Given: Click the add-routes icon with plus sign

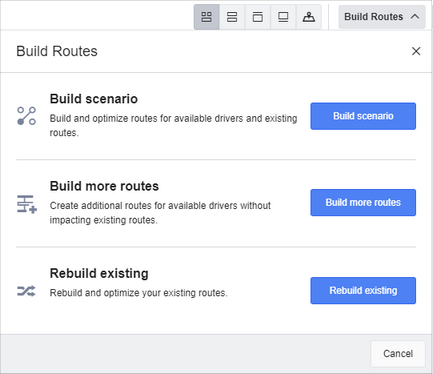Looking at the screenshot, I should [27, 204].
